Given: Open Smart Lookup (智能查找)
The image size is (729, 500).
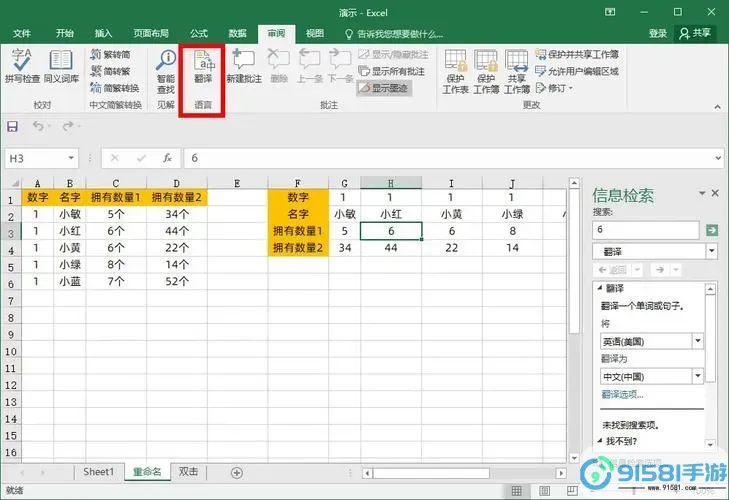Looking at the screenshot, I should 166,71.
